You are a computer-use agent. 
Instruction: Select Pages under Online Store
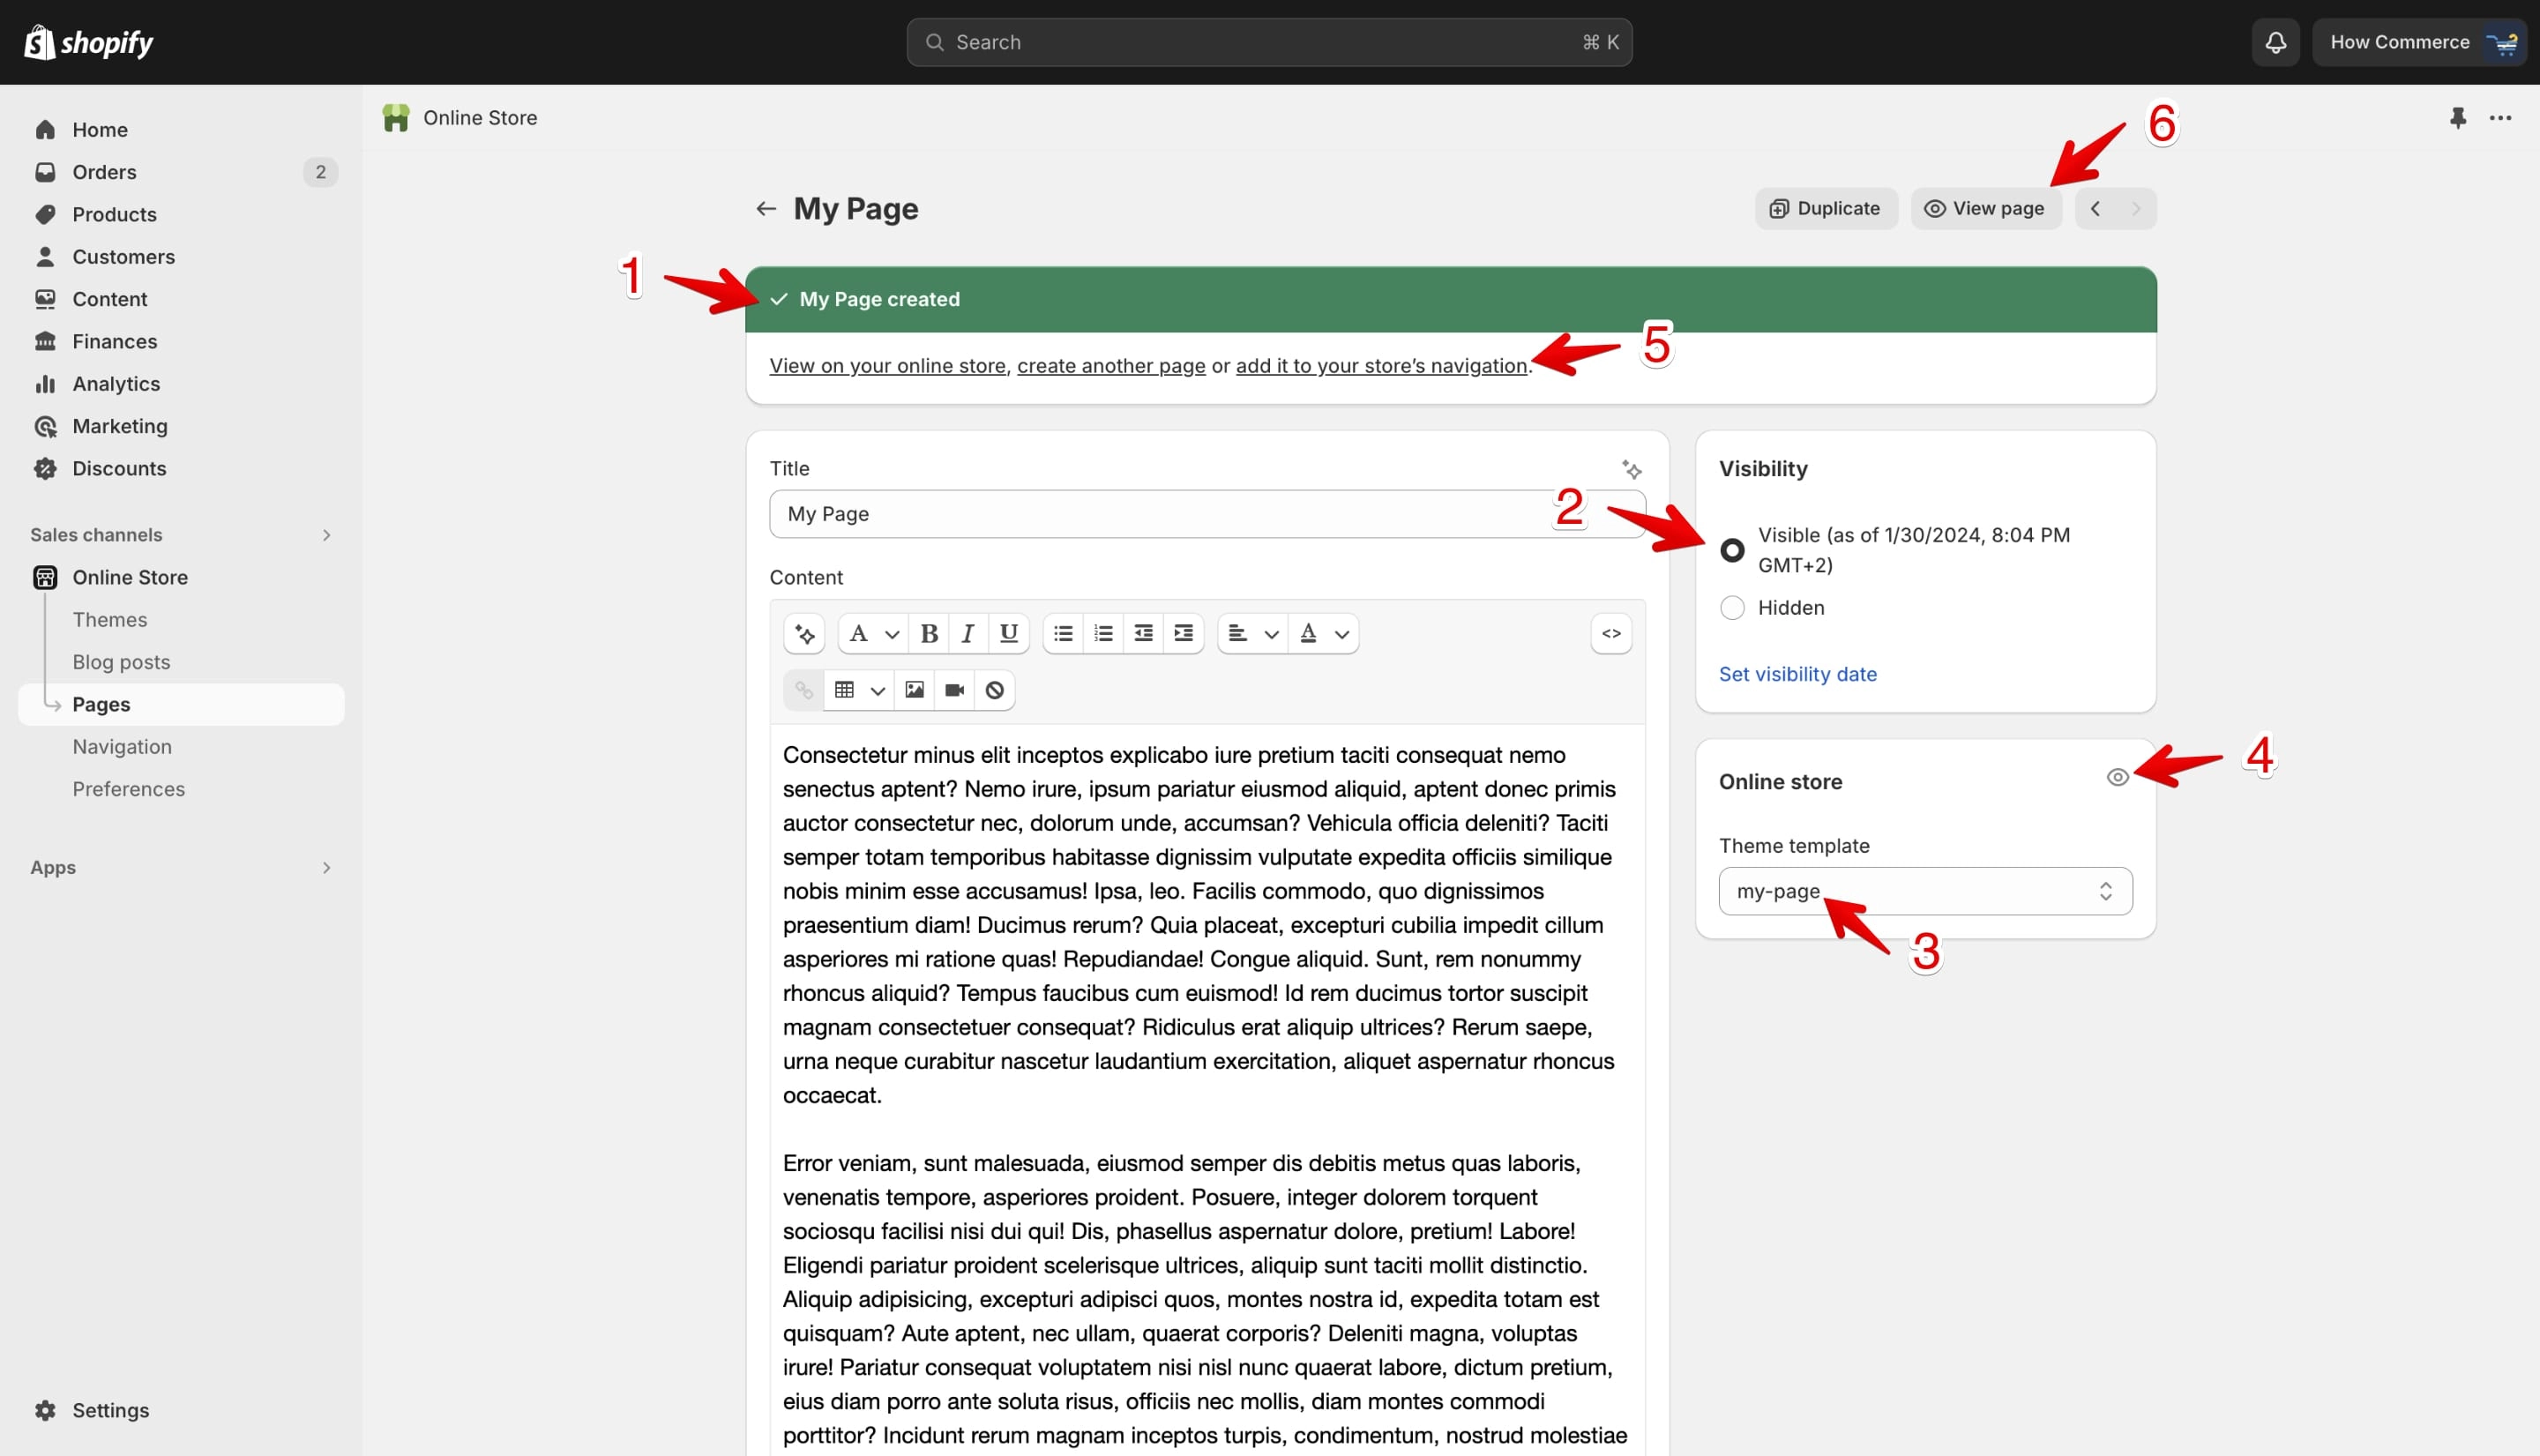click(x=181, y=704)
